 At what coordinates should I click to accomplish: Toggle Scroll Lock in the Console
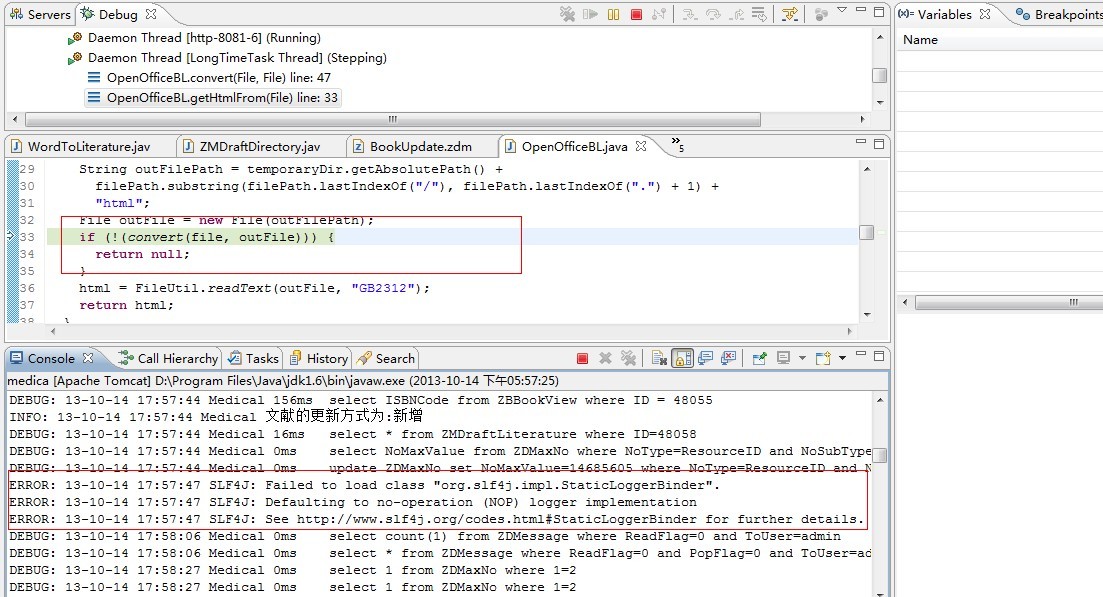point(683,358)
